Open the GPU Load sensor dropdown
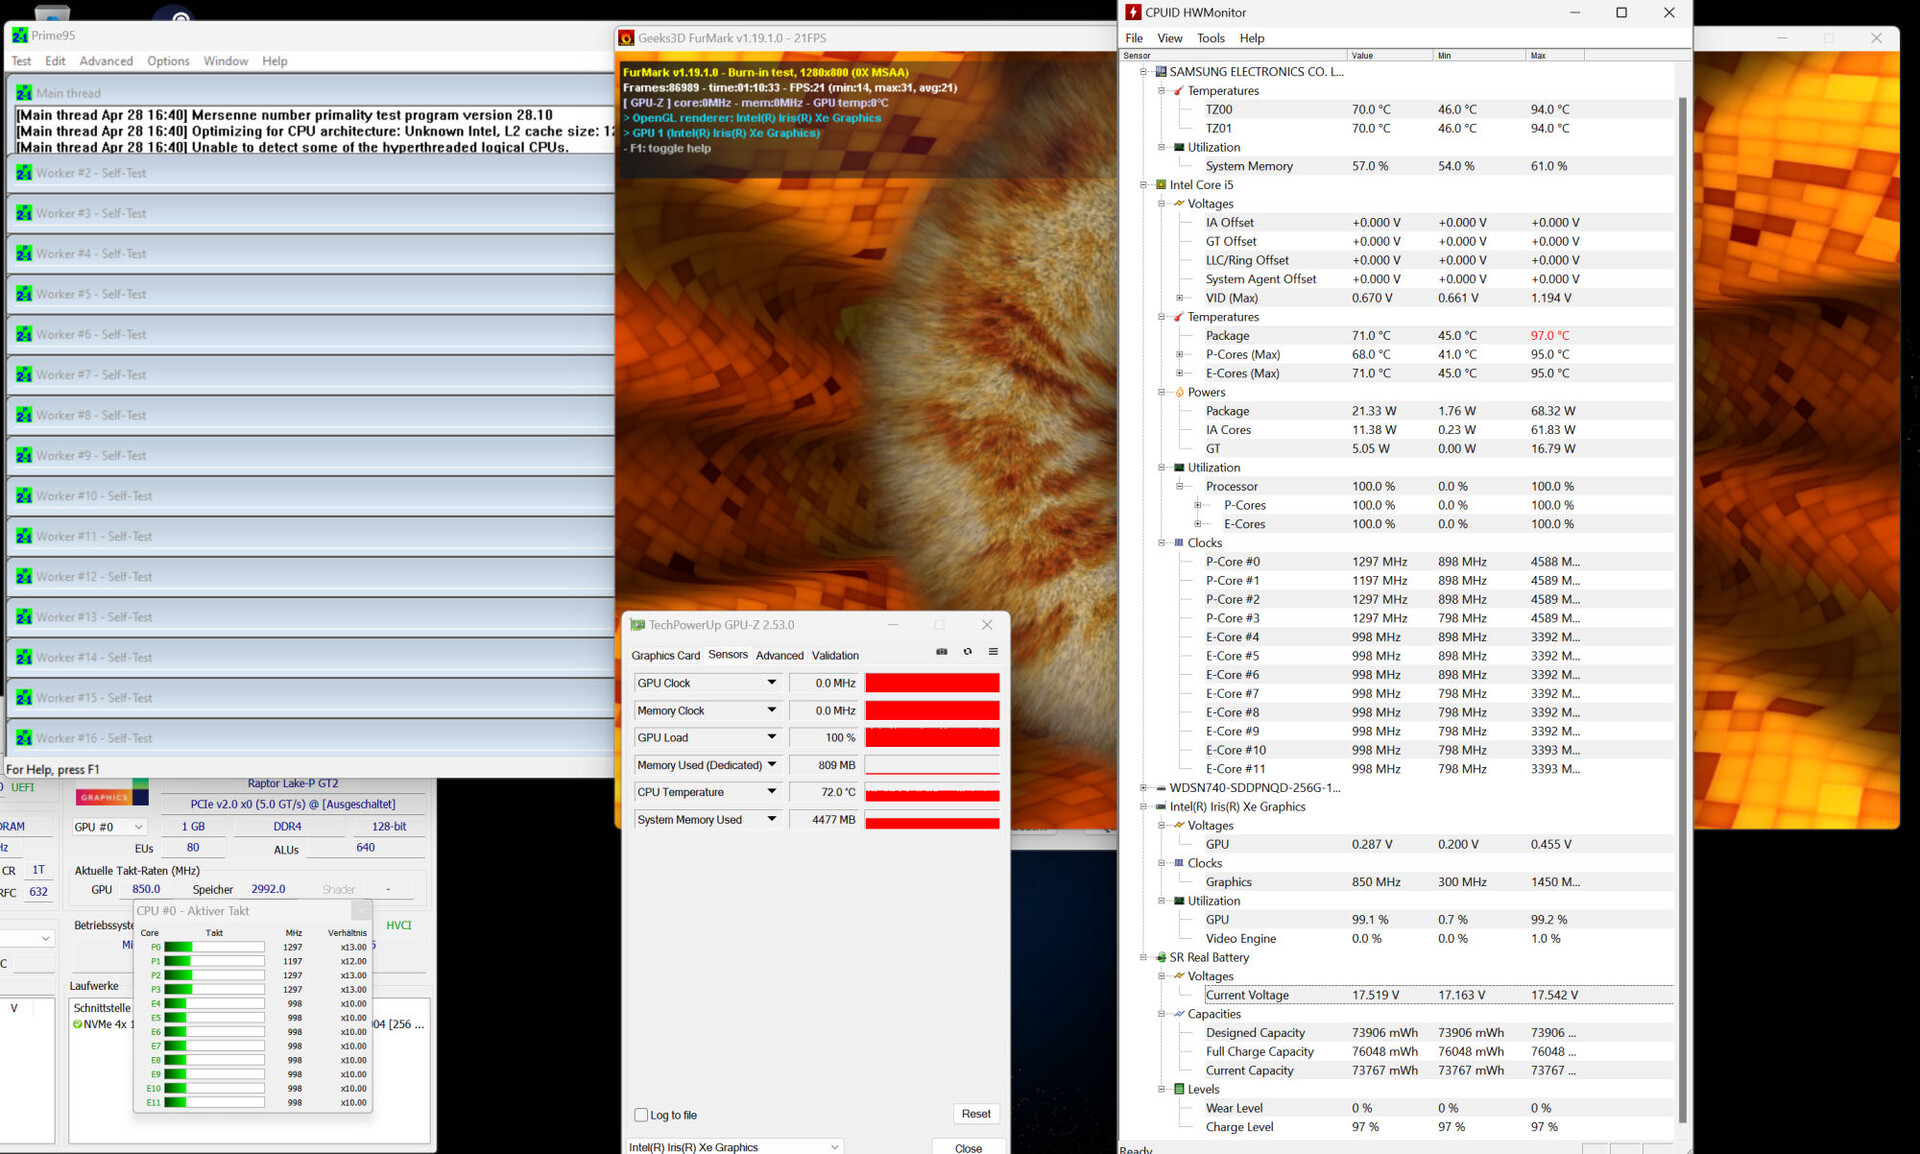 point(772,737)
